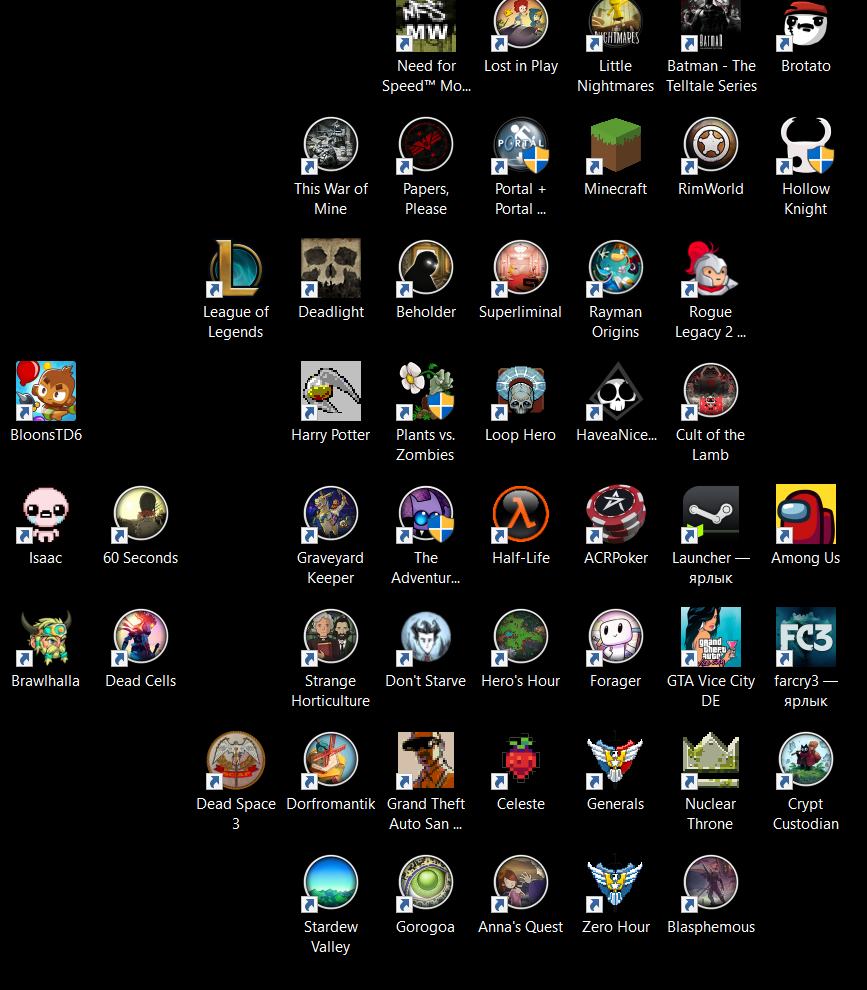Click the Brawlhalla shortcut
867x990 pixels.
pos(45,638)
